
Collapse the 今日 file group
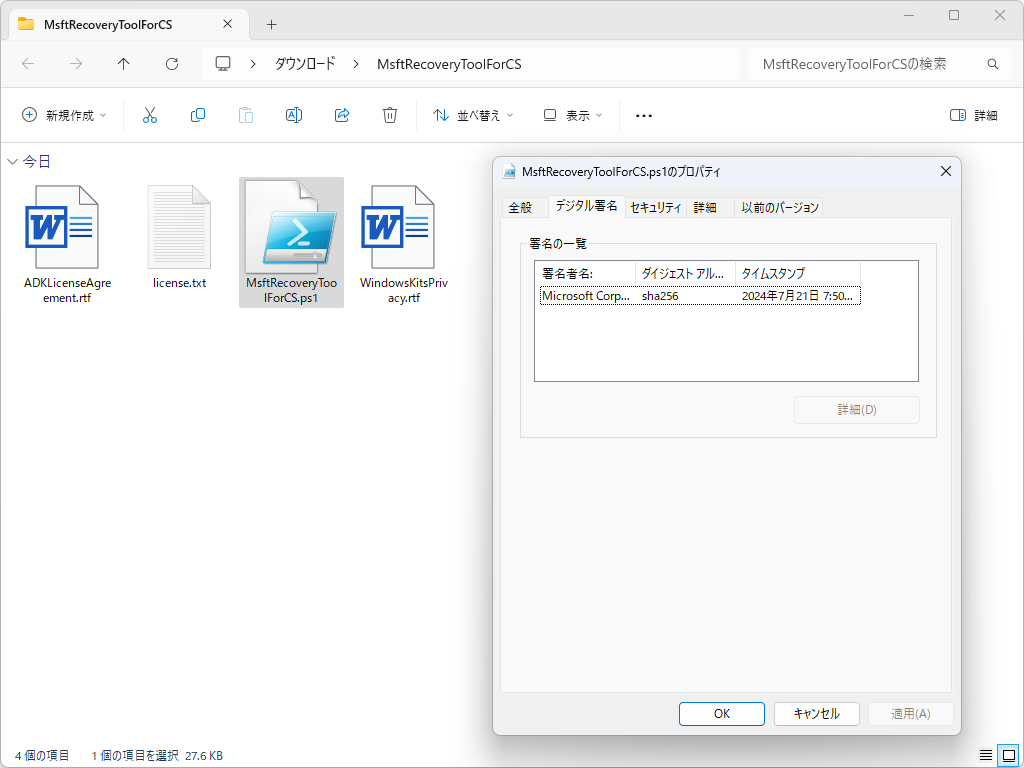click(x=12, y=160)
